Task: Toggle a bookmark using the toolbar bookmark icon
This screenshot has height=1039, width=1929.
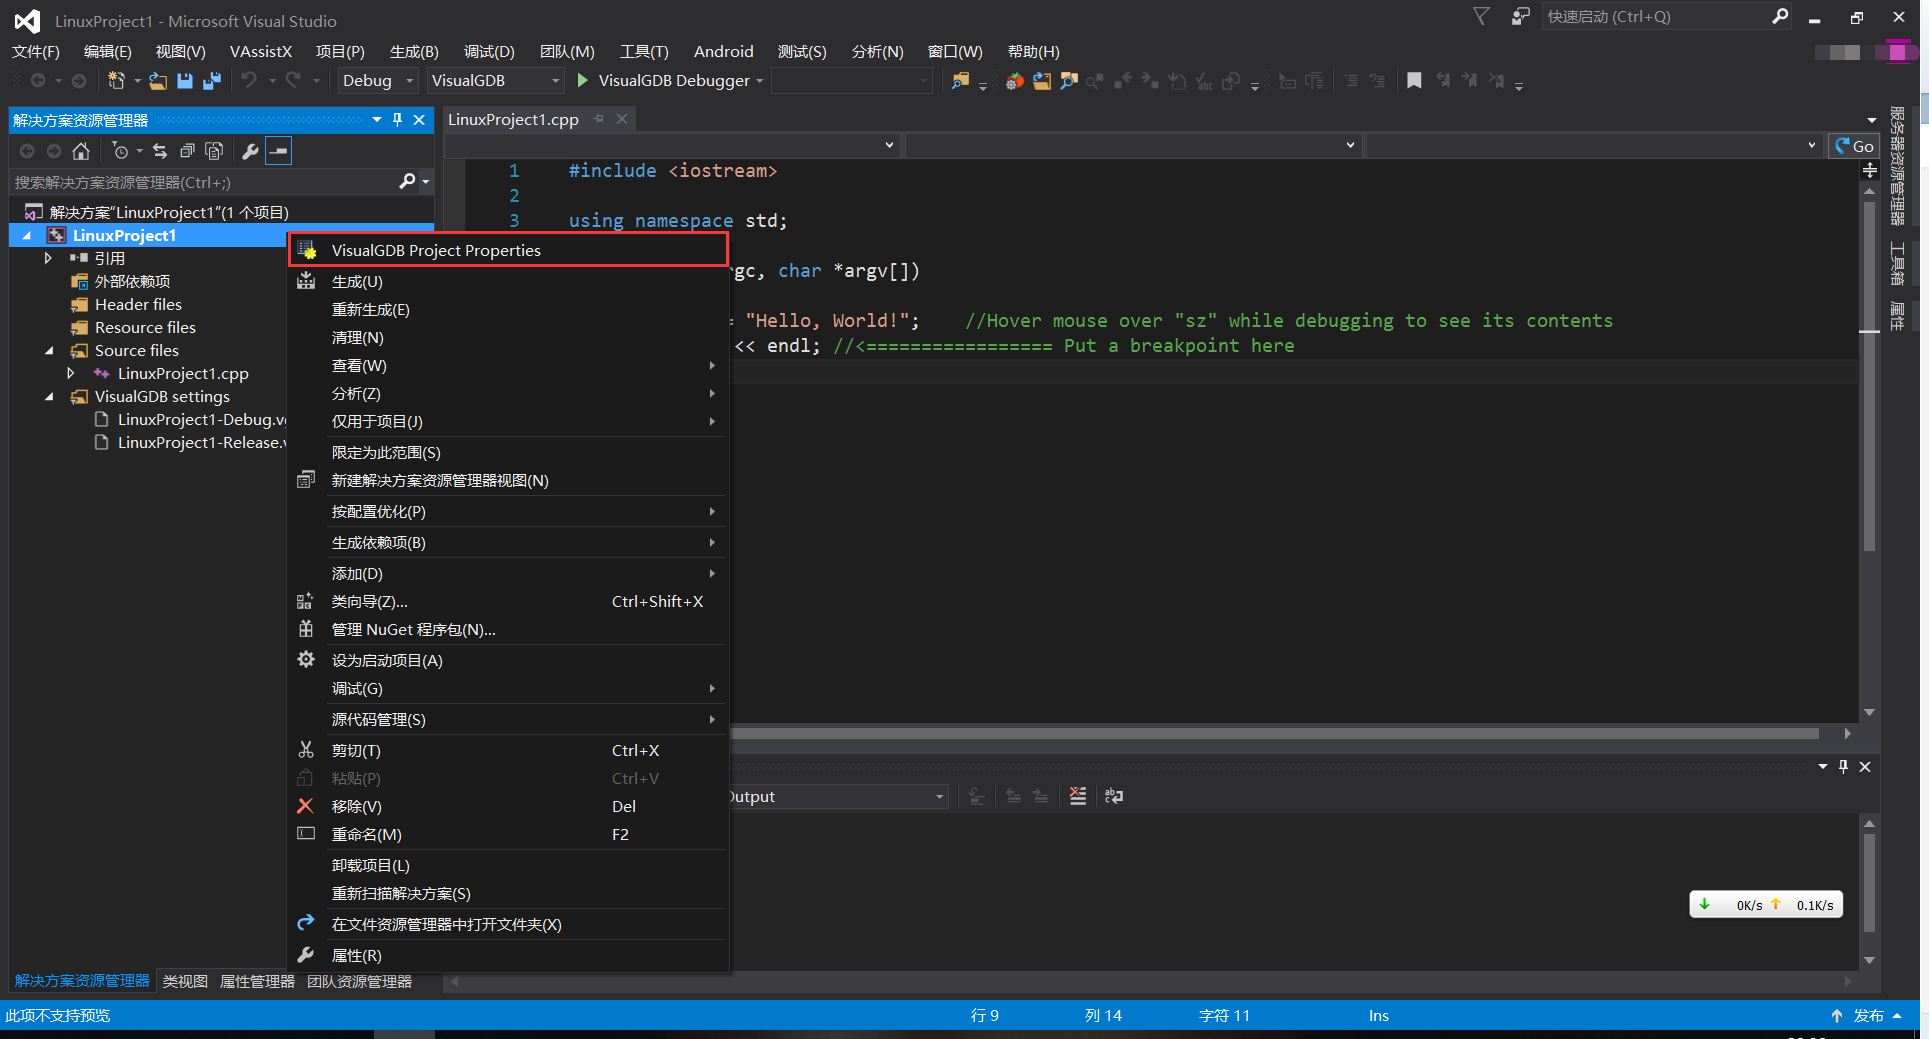Action: (1414, 81)
